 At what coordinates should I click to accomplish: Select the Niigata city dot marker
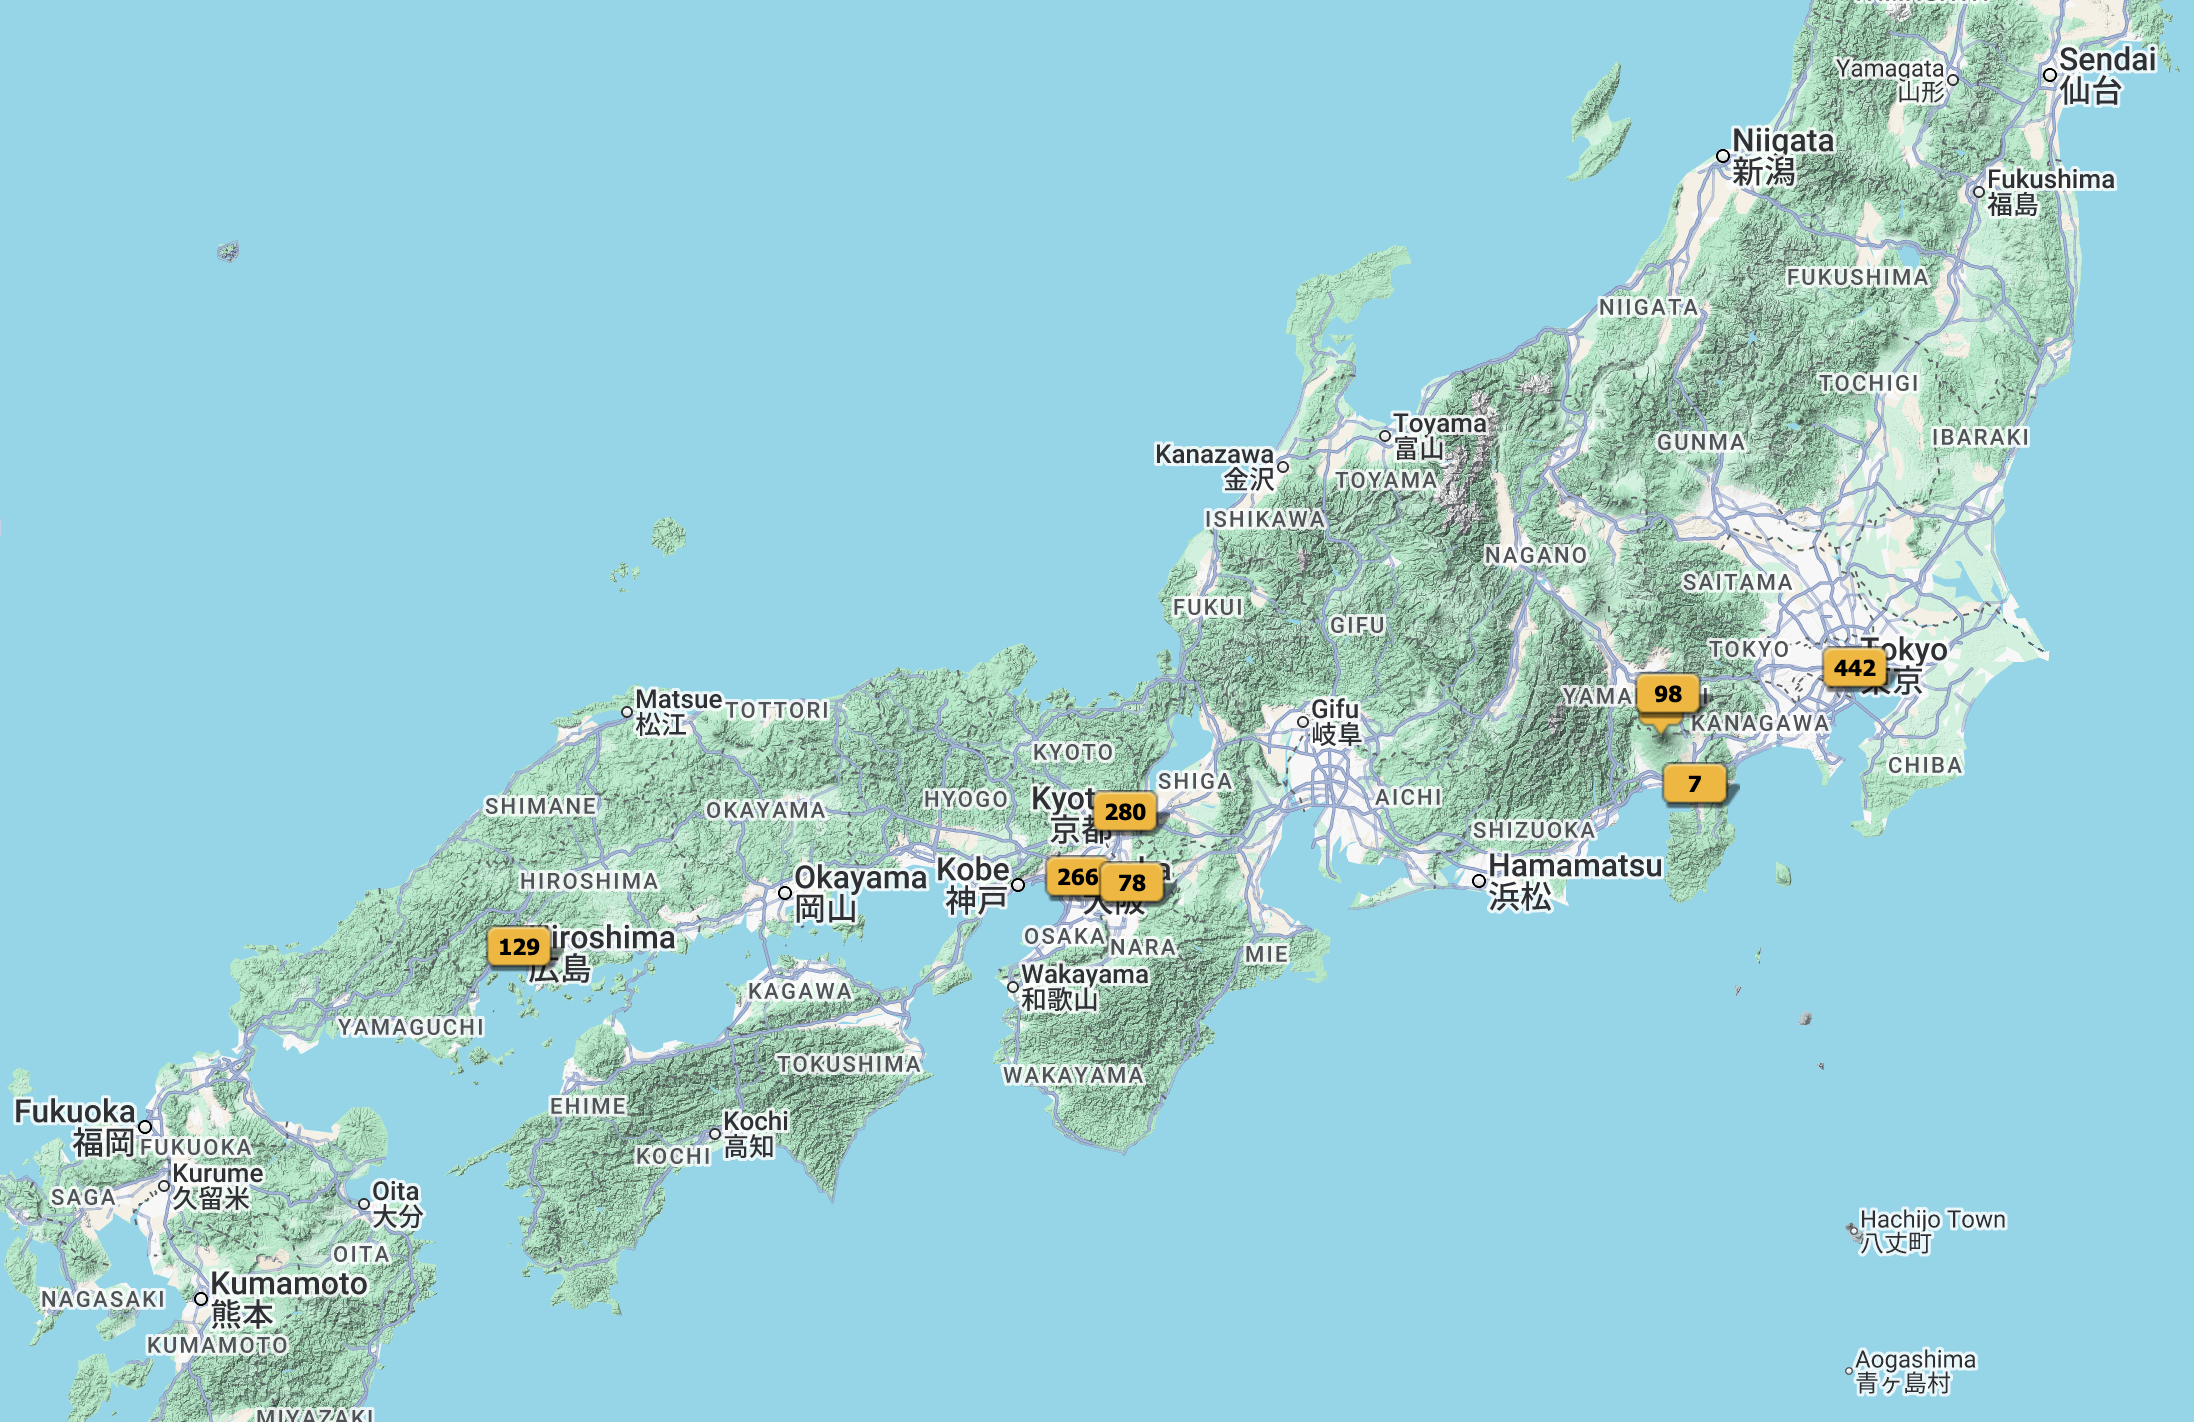pyautogui.click(x=1722, y=156)
